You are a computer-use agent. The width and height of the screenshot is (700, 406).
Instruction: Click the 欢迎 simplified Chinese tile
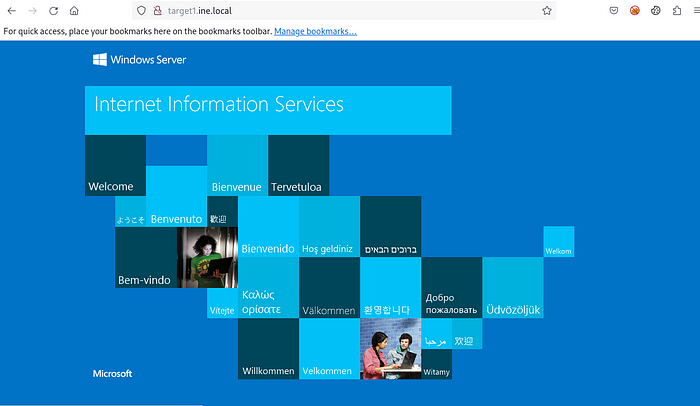tap(467, 334)
